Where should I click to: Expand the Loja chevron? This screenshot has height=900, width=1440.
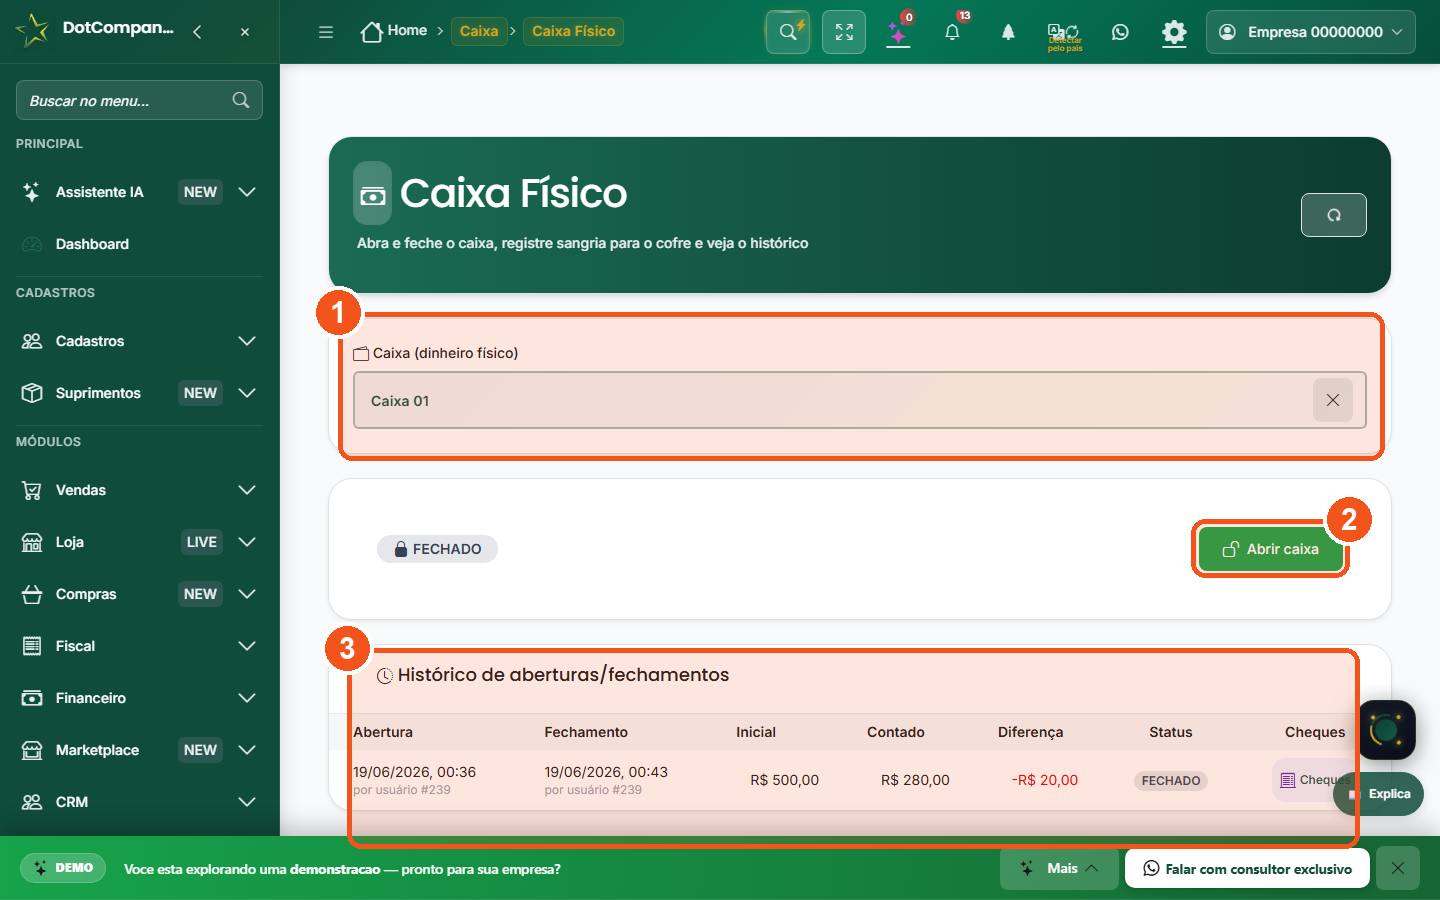tap(247, 542)
